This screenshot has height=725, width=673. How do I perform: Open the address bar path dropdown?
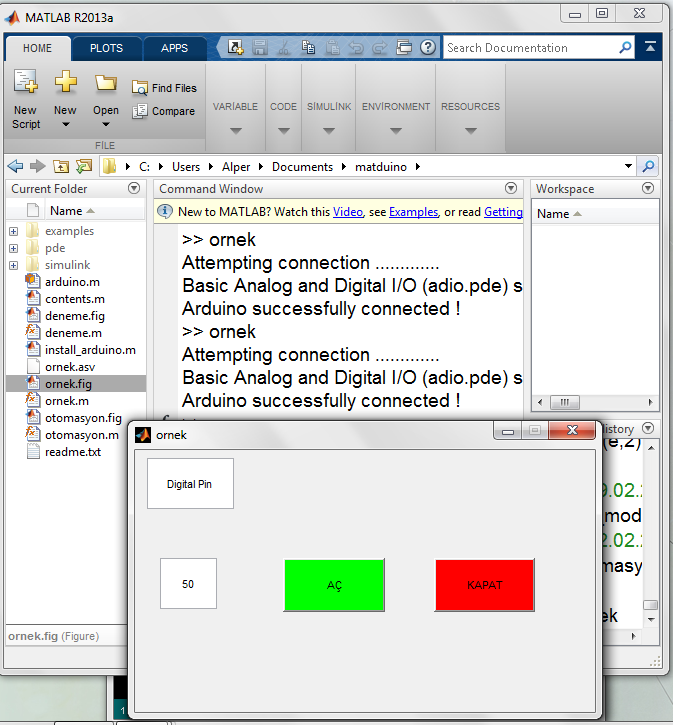coord(628,166)
